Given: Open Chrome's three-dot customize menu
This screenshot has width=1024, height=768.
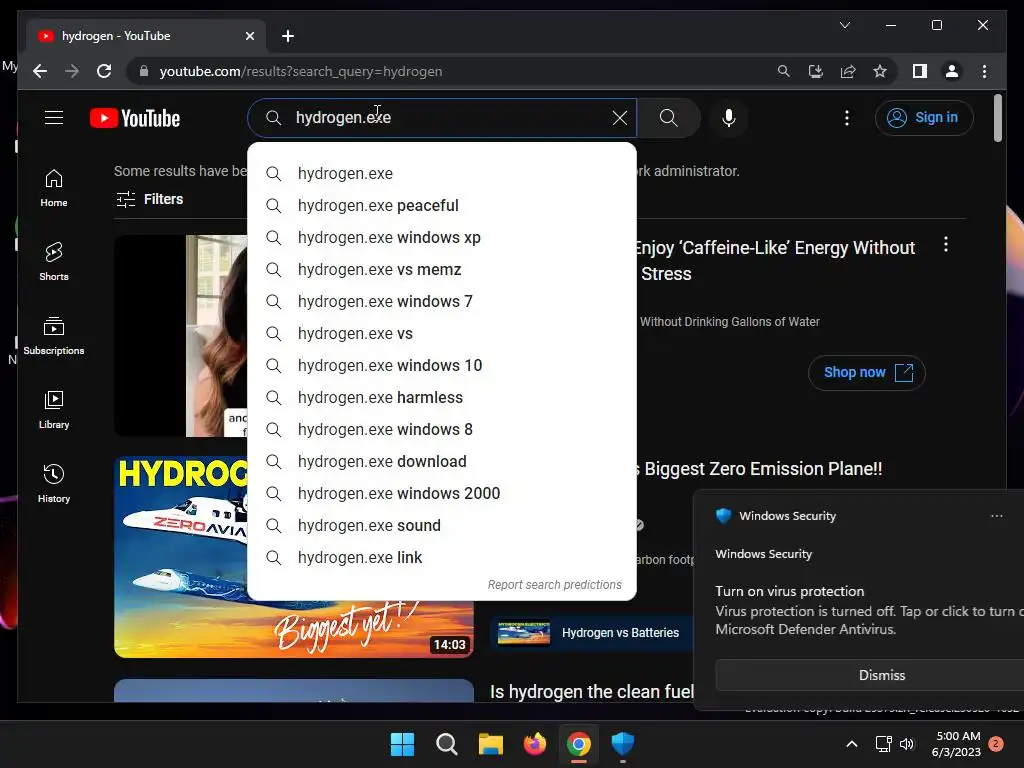Looking at the screenshot, I should [984, 71].
